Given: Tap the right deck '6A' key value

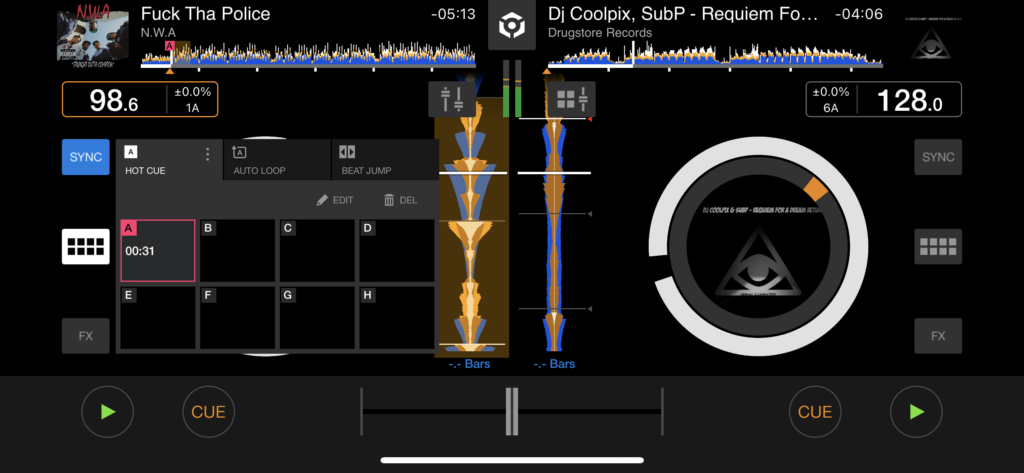Looking at the screenshot, I should tap(831, 108).
